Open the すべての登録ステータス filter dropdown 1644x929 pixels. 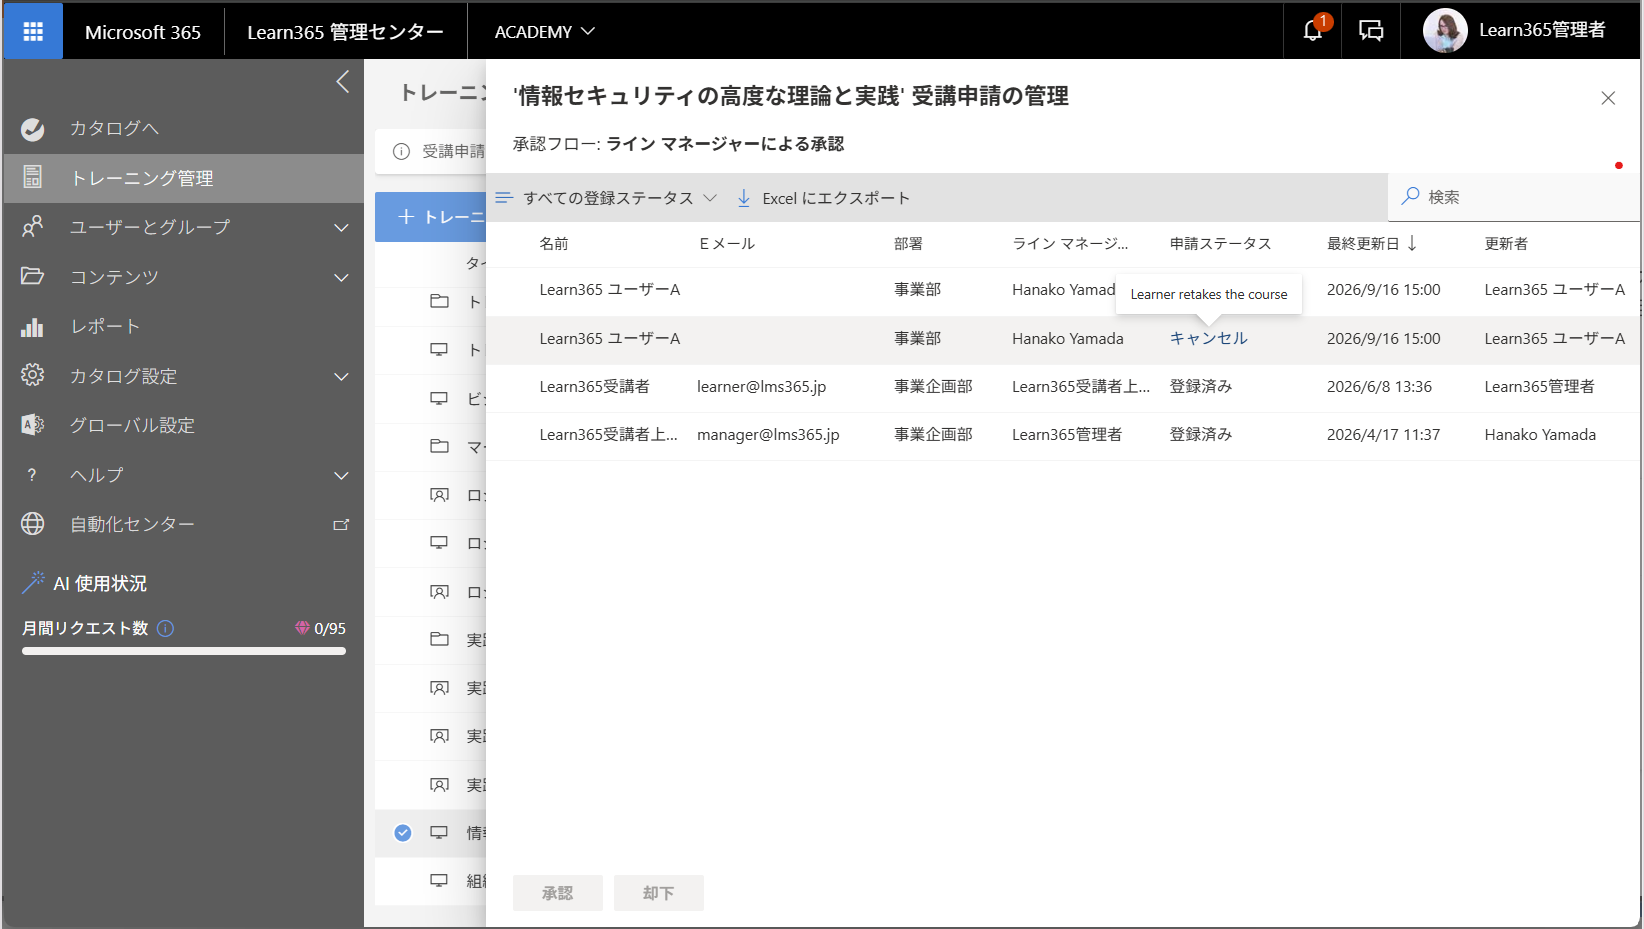[607, 198]
